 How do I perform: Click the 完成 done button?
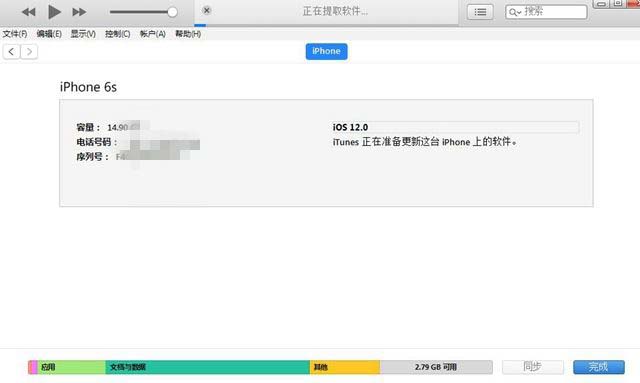[599, 367]
